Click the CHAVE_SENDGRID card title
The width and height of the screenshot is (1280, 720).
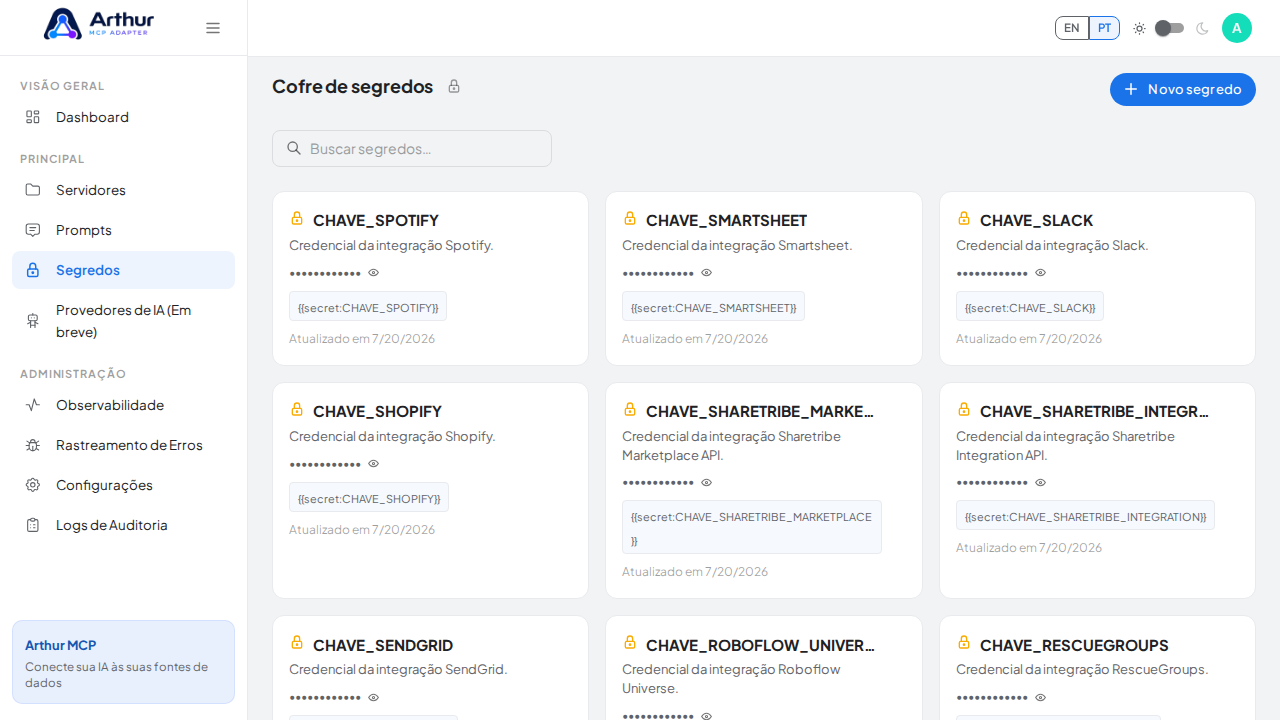[383, 646]
